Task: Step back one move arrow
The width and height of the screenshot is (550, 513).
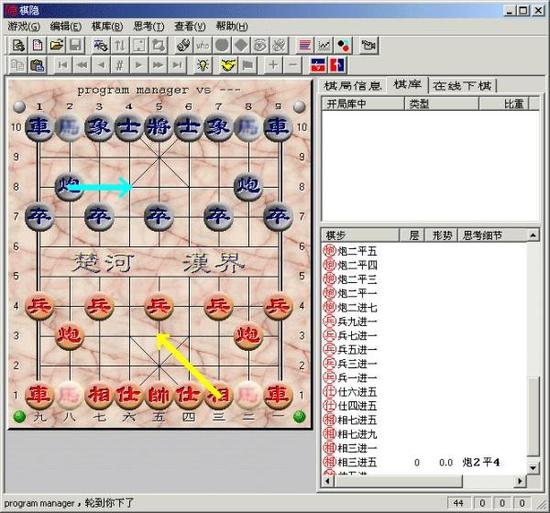Action: click(101, 65)
